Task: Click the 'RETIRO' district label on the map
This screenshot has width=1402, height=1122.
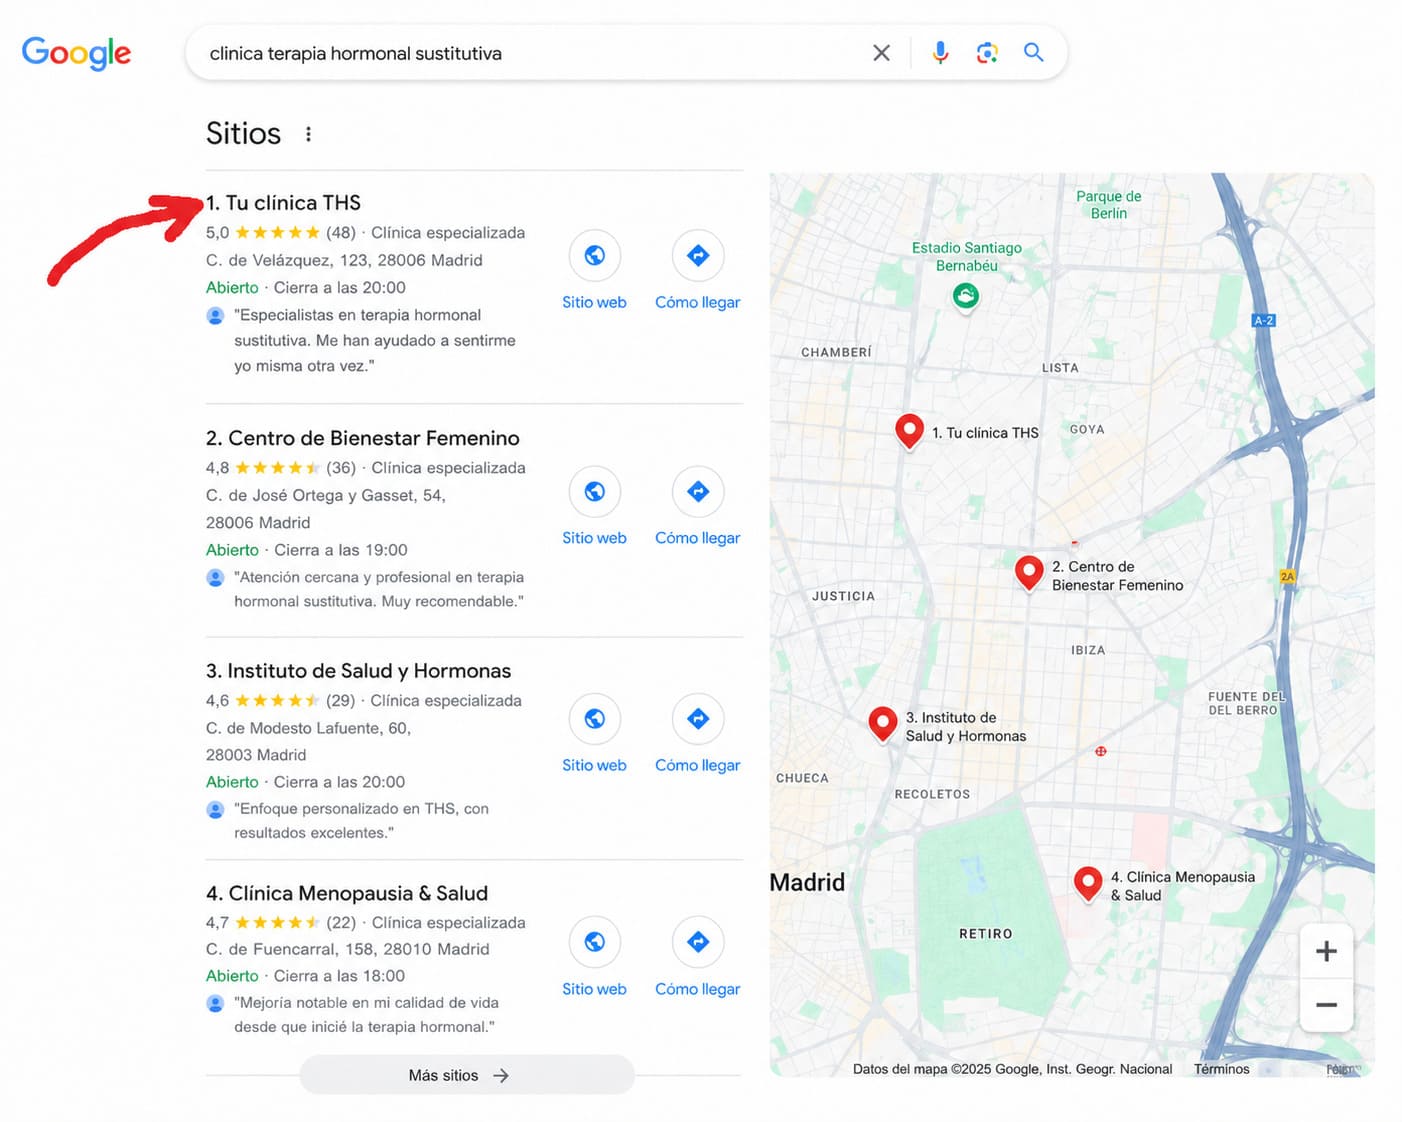Action: point(986,934)
